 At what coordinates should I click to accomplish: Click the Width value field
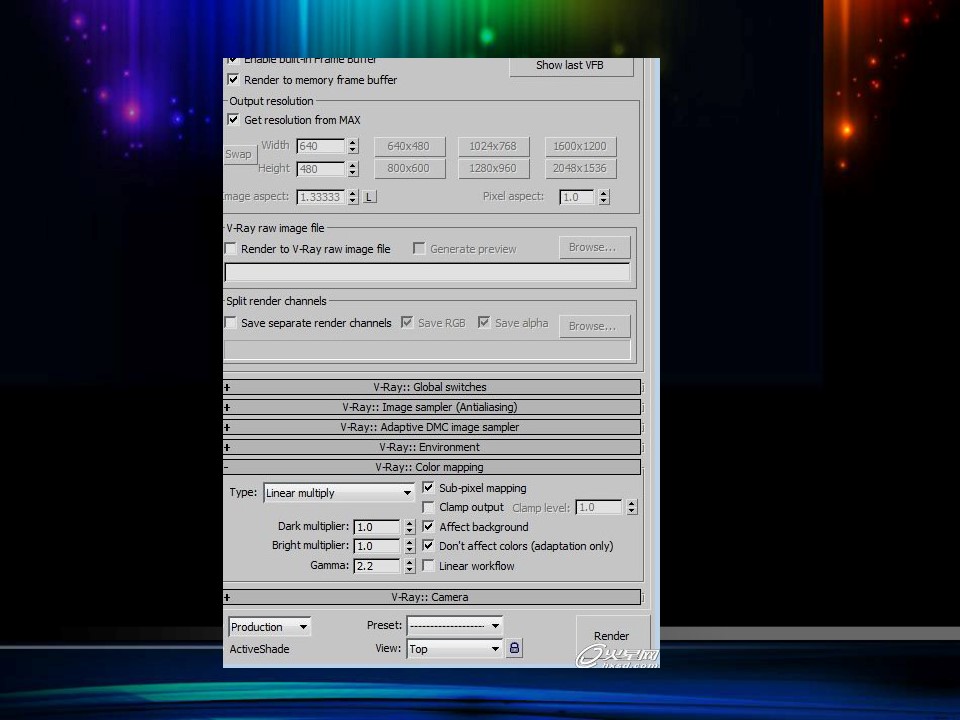coord(321,146)
